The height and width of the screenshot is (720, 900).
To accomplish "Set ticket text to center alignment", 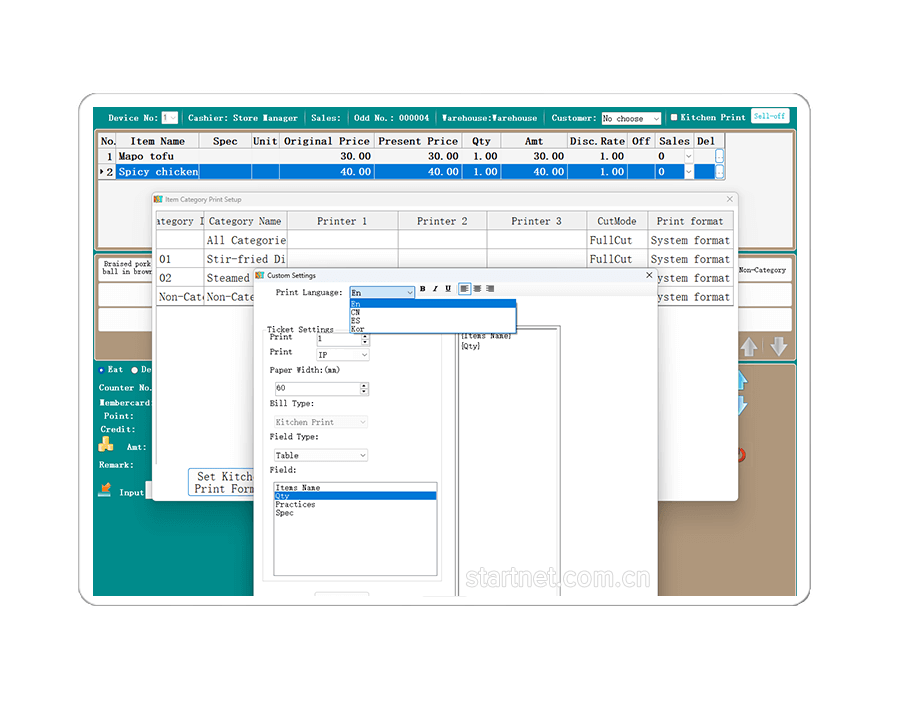I will coord(477,289).
